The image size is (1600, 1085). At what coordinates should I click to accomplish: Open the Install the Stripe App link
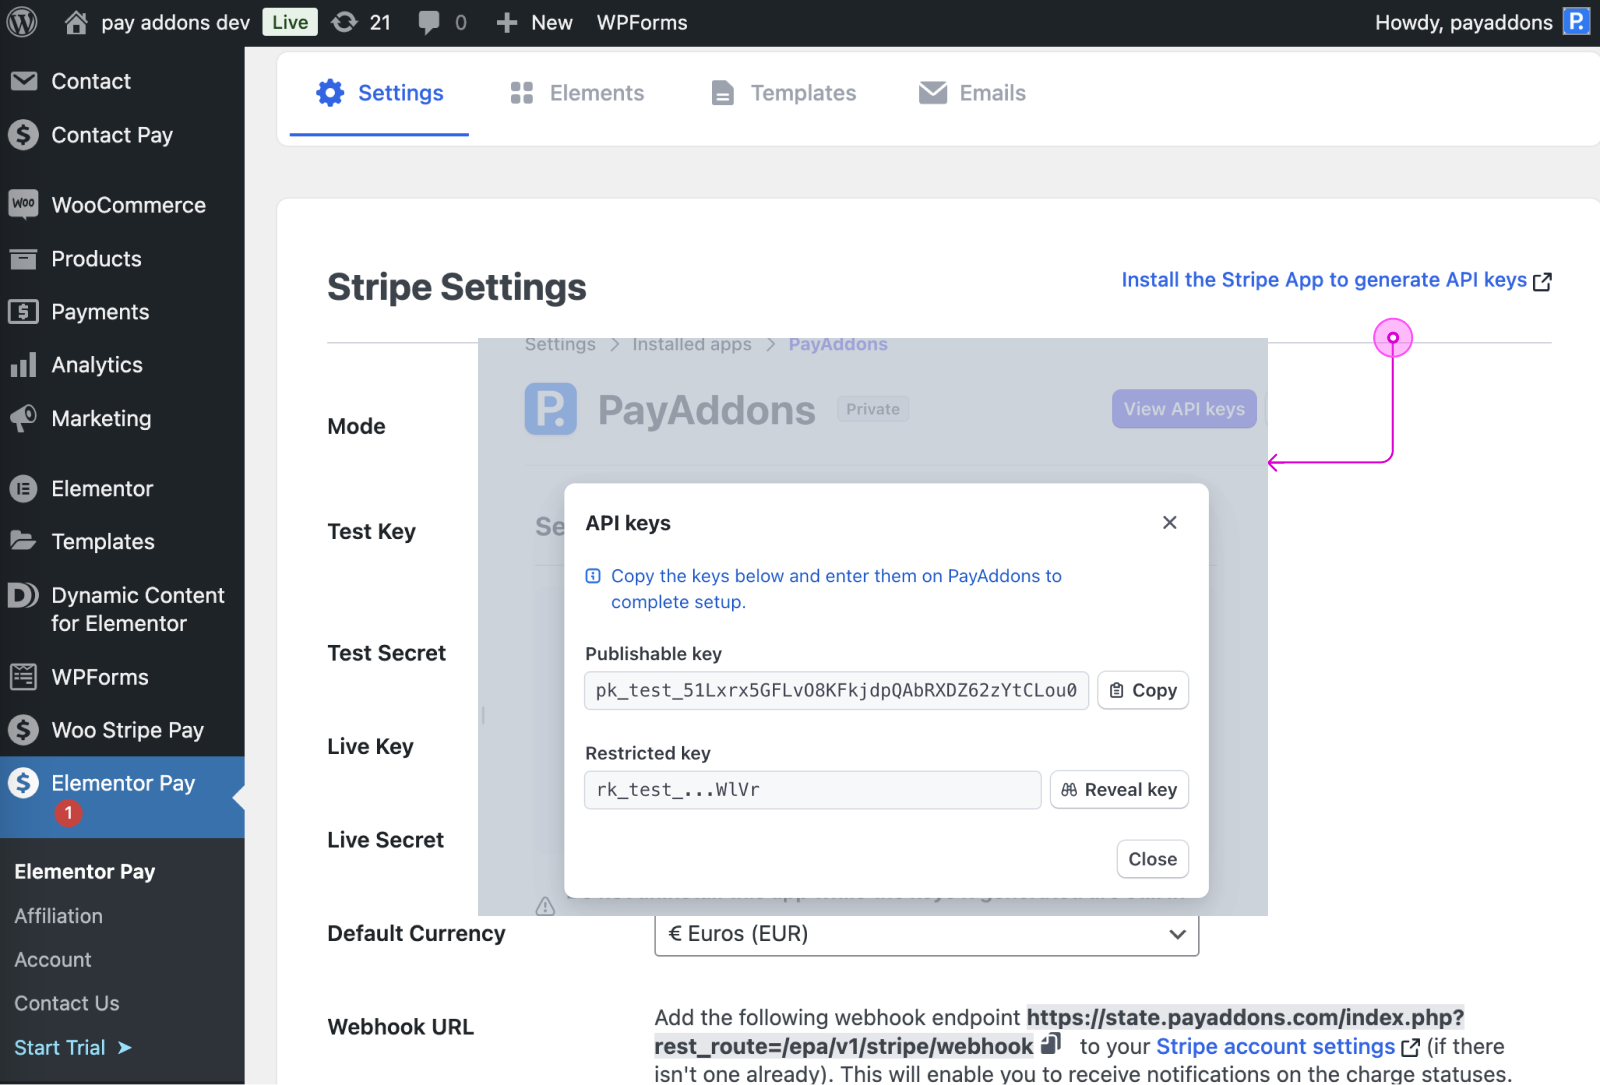(x=1324, y=280)
